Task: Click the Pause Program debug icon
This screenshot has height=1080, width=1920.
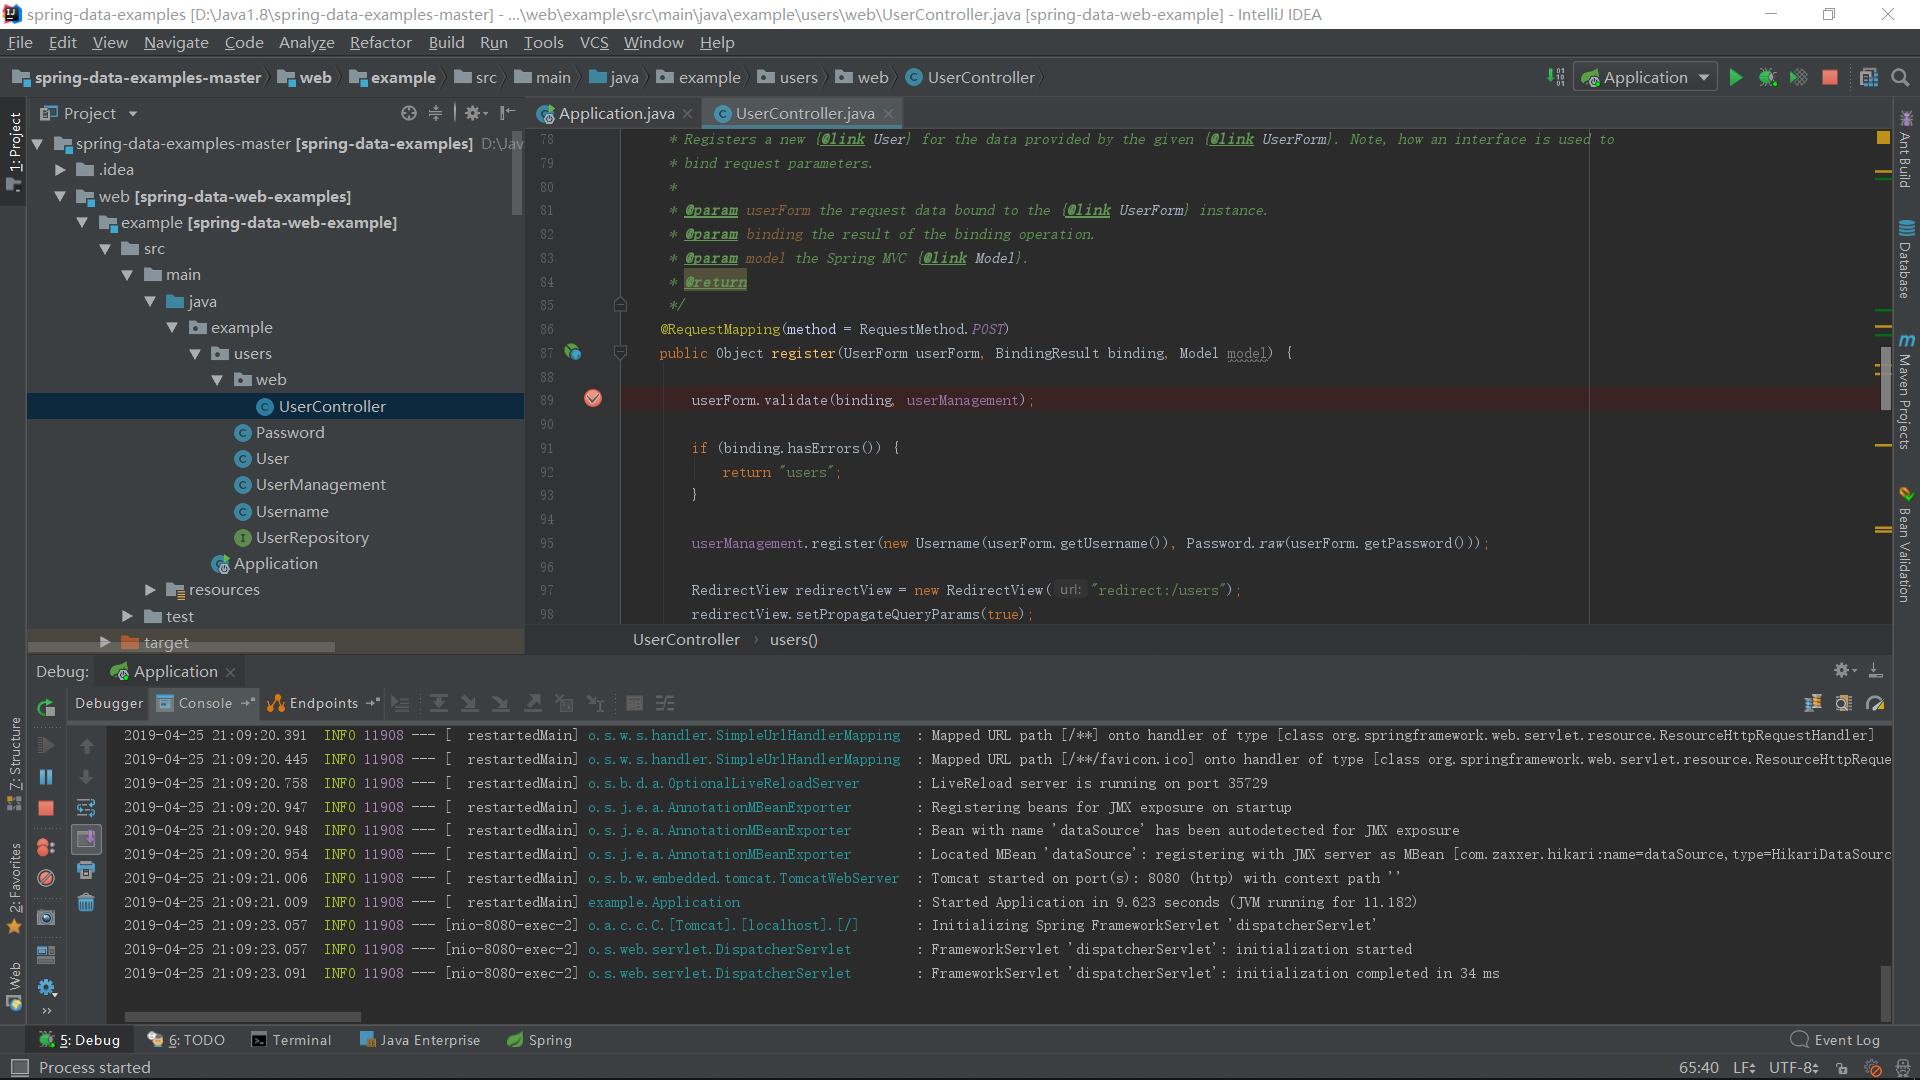Action: 46,777
